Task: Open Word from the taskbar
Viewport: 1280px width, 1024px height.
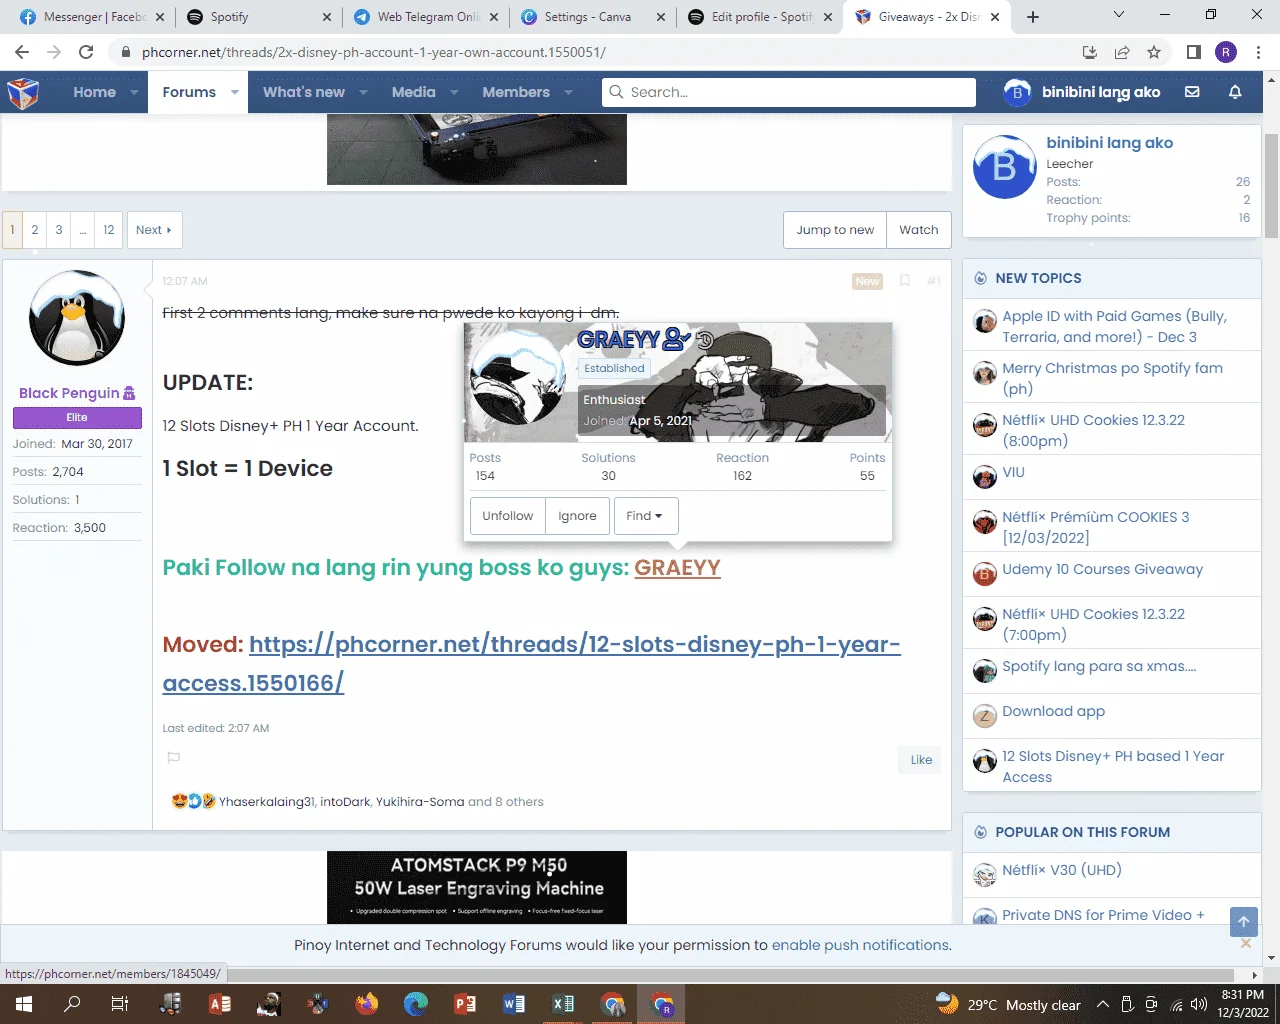Action: click(x=514, y=1004)
